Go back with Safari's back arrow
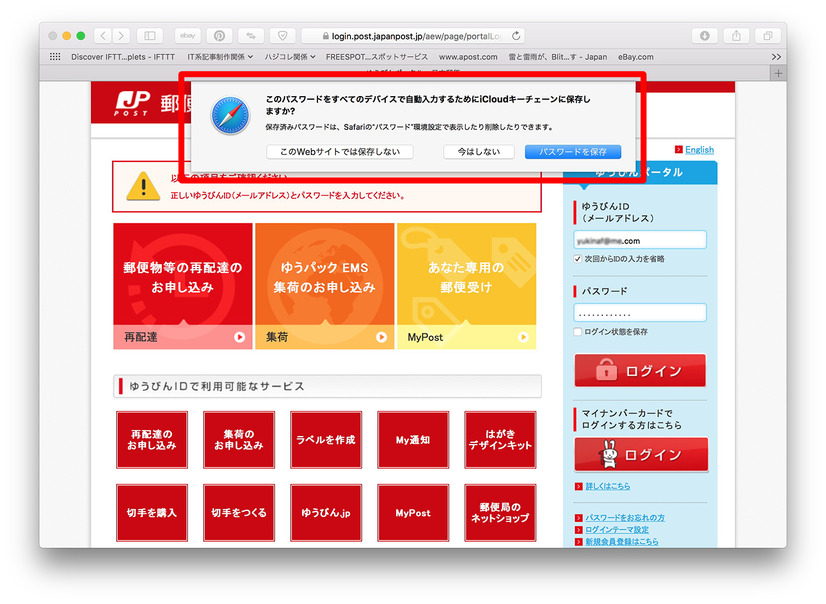The image size is (826, 604). point(103,36)
